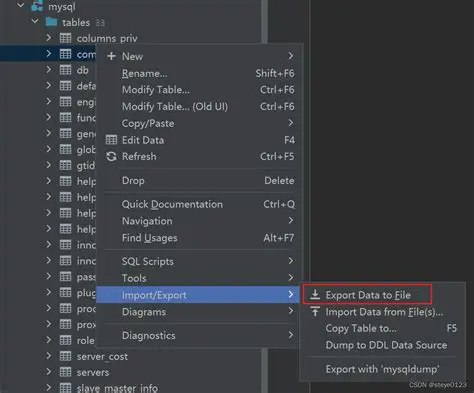Select Modify Table… menu entry

pos(199,90)
